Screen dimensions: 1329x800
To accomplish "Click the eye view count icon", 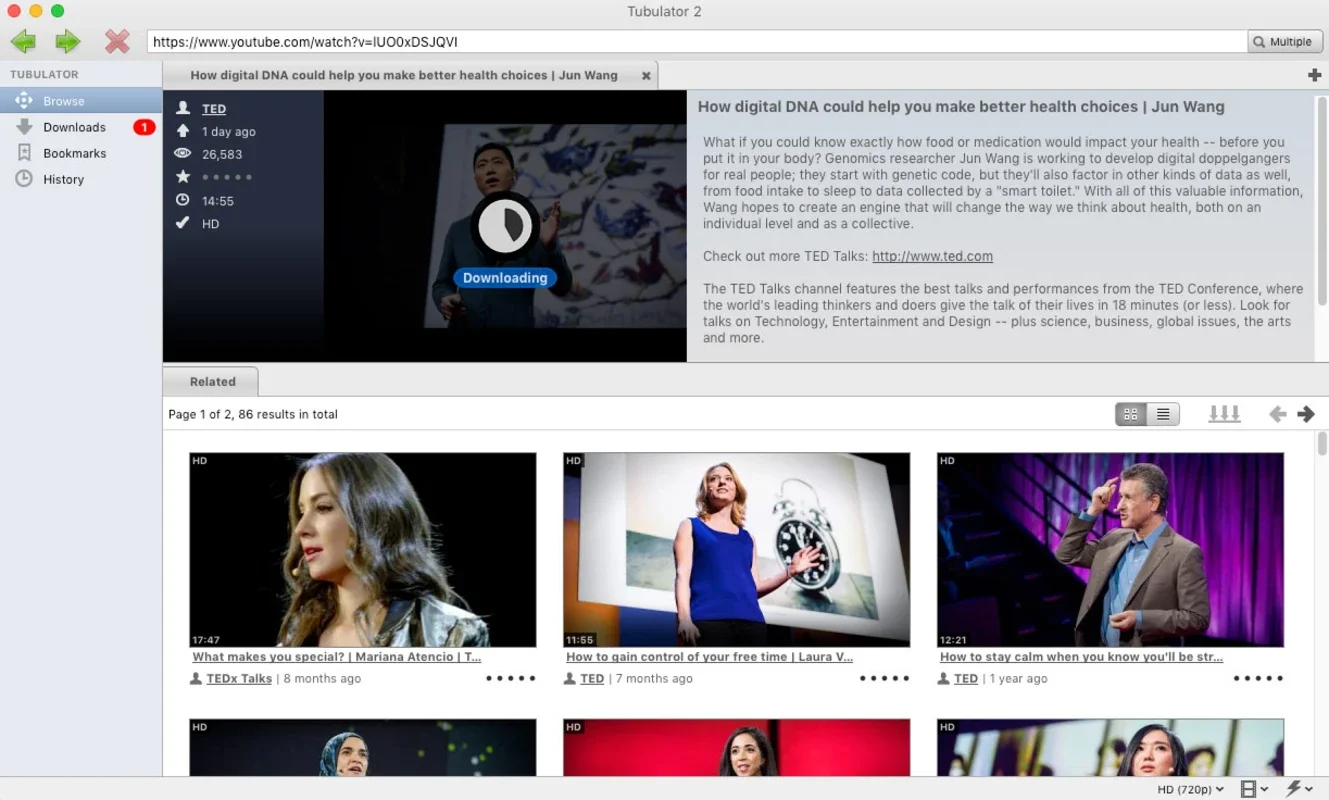I will point(182,154).
